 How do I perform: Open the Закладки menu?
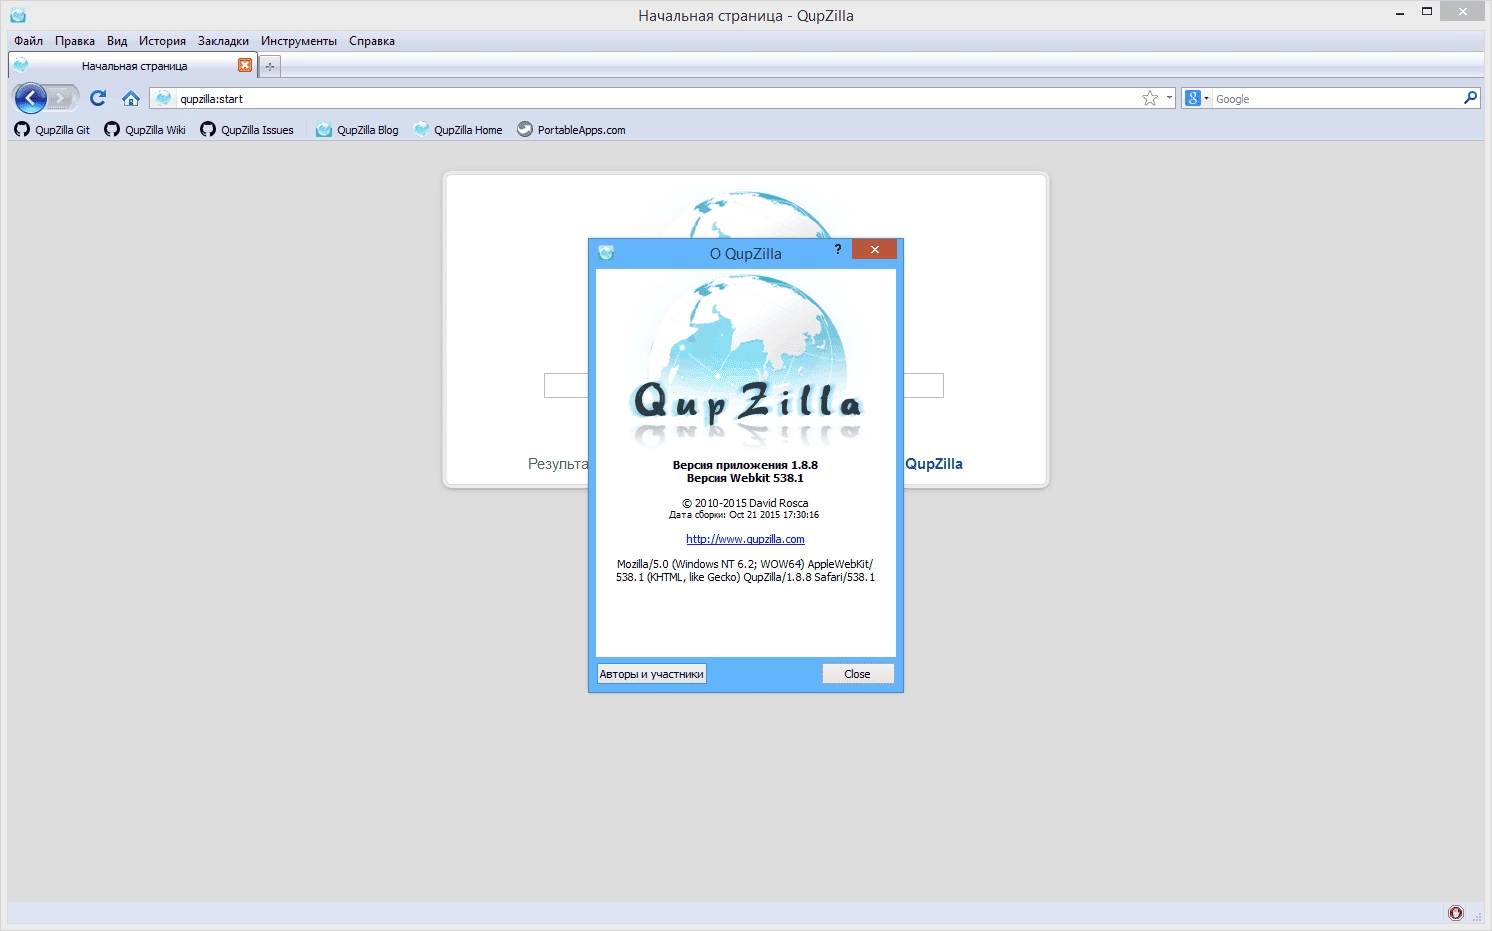coord(223,41)
